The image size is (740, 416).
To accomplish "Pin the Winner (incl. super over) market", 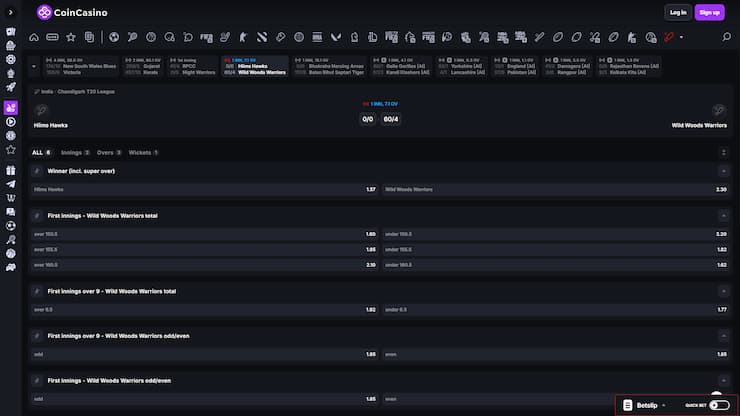I will (x=37, y=171).
